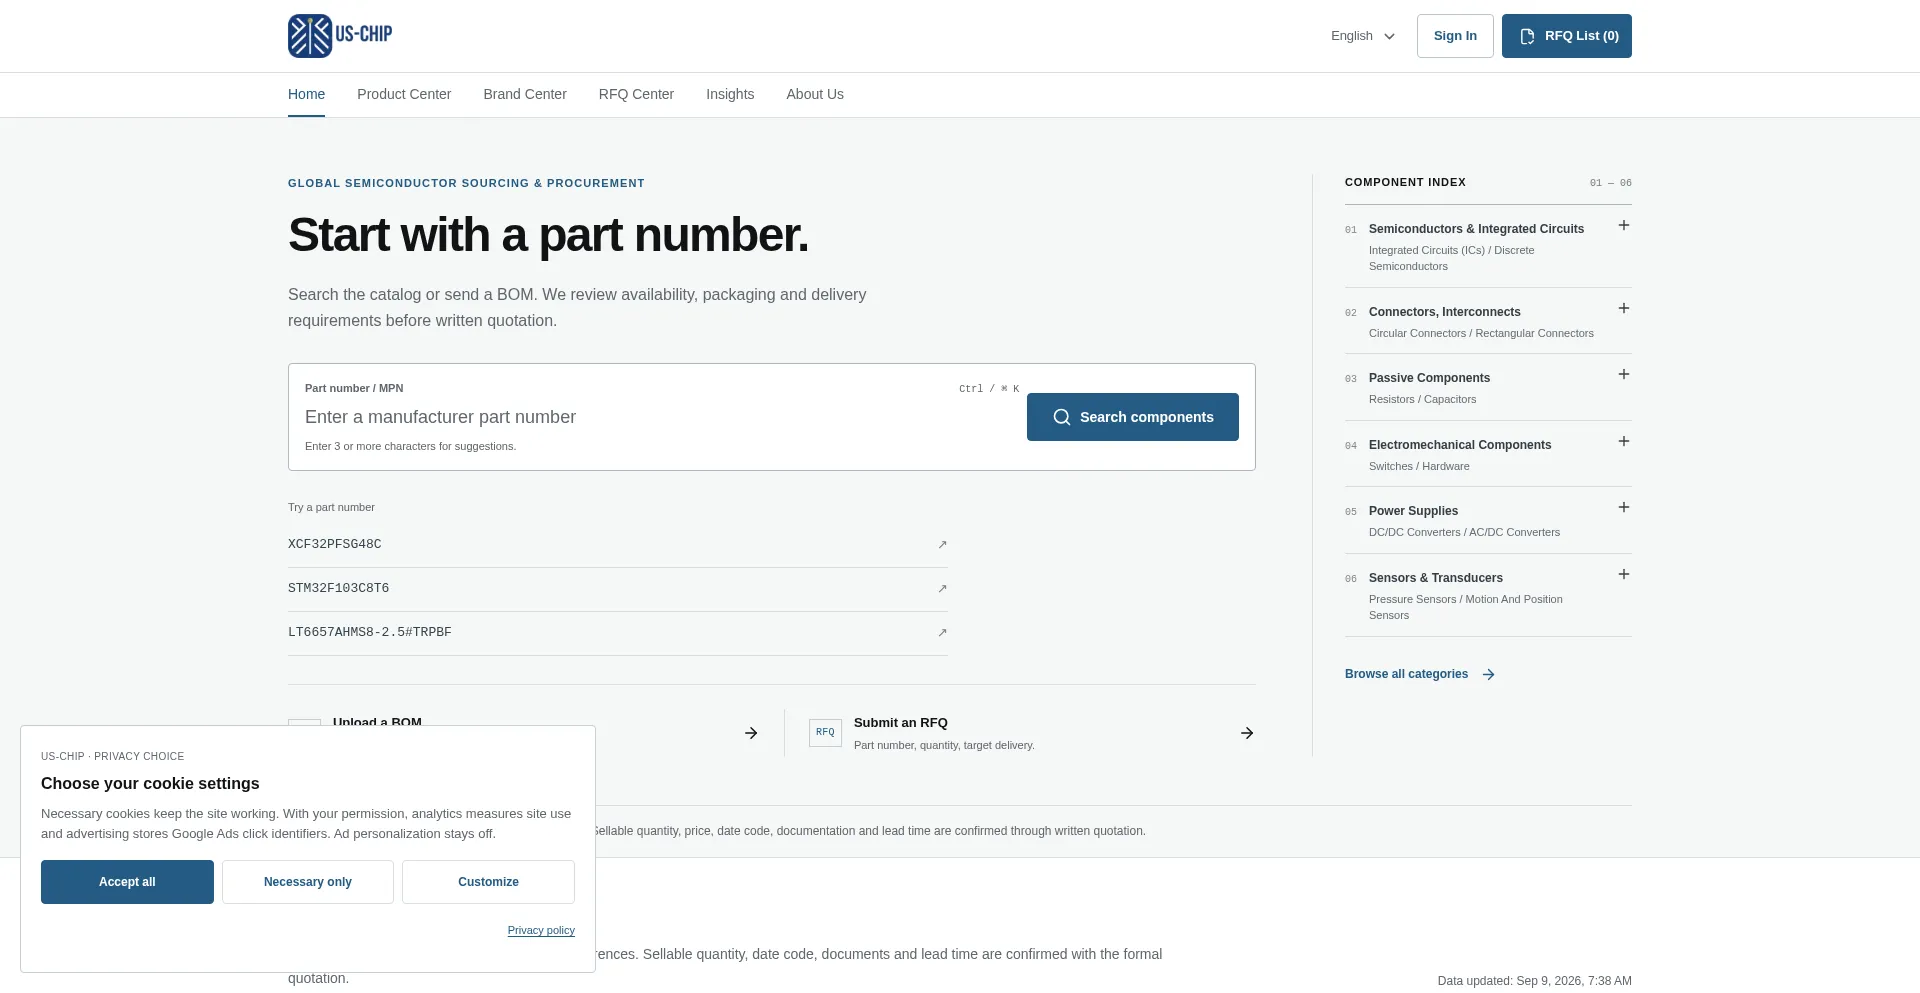
Task: Go to the Home nav tab
Action: [306, 94]
